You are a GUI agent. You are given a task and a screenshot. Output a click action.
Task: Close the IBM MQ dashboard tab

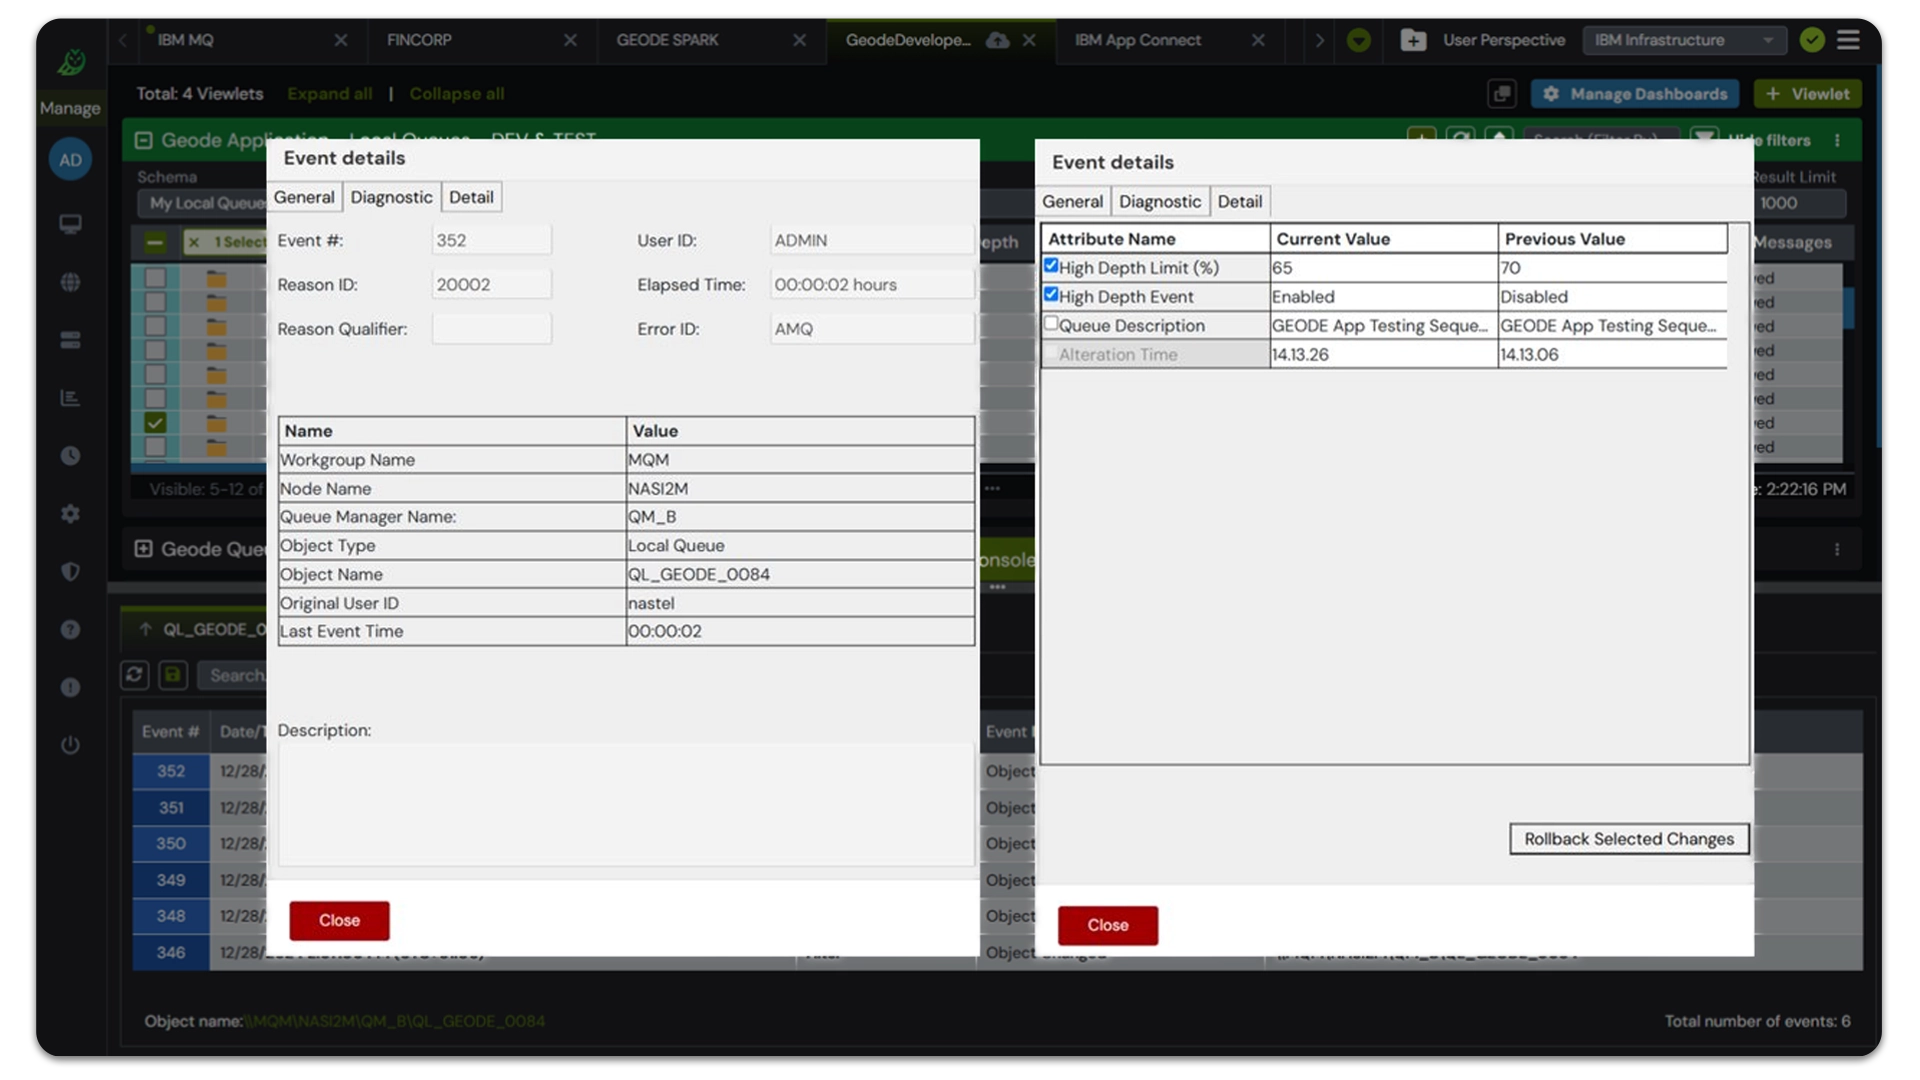341,40
